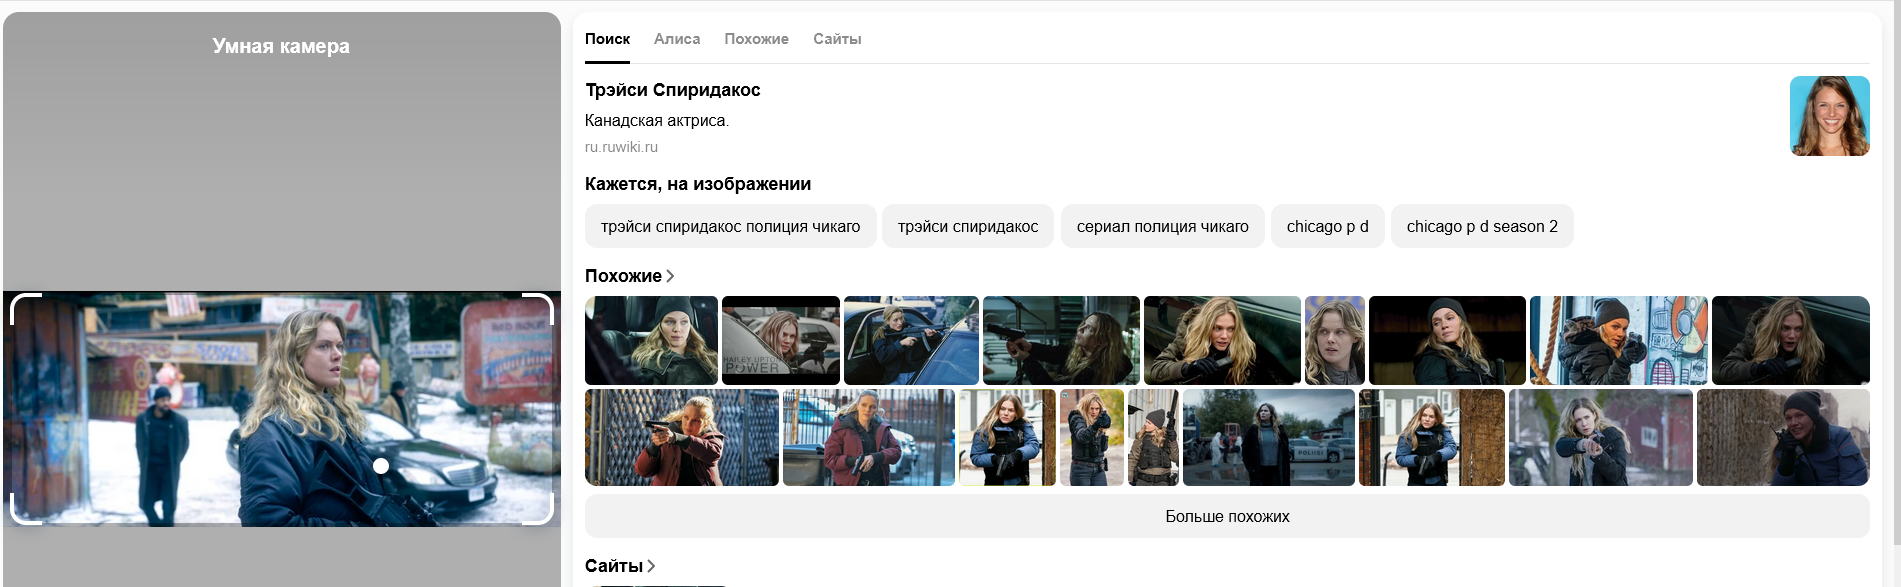Open wide street shot with police car thumbnail
The image size is (1901, 587).
click(x=1269, y=437)
